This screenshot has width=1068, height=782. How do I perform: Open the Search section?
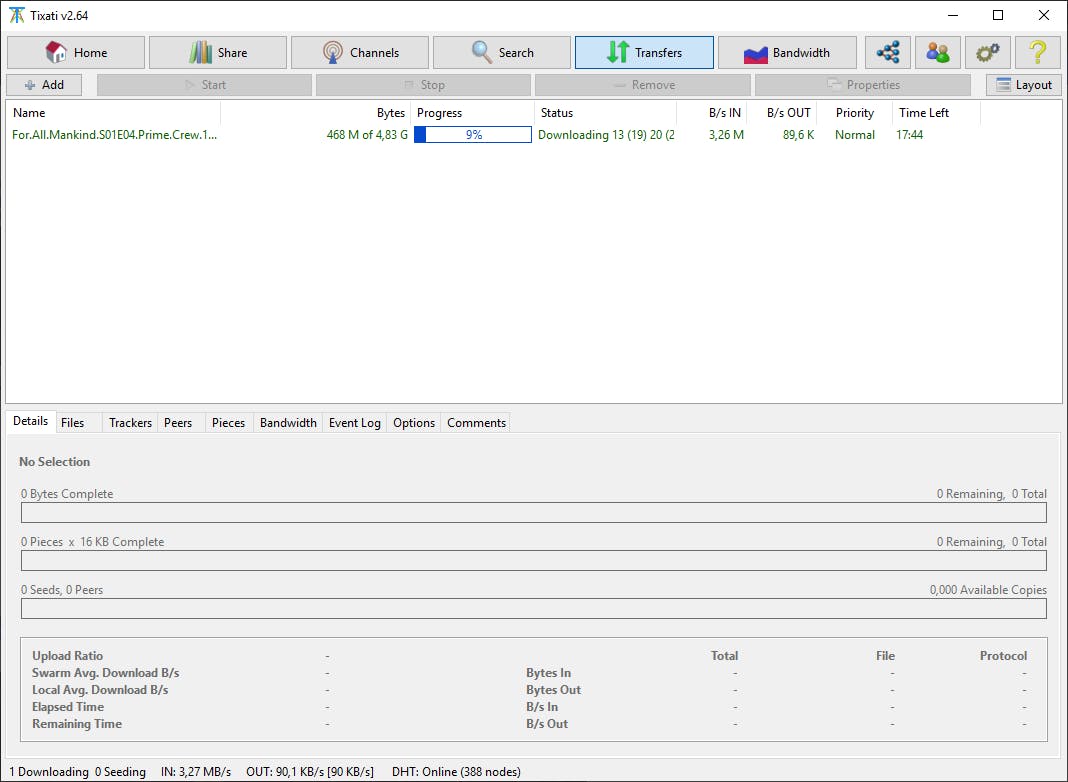tap(502, 52)
